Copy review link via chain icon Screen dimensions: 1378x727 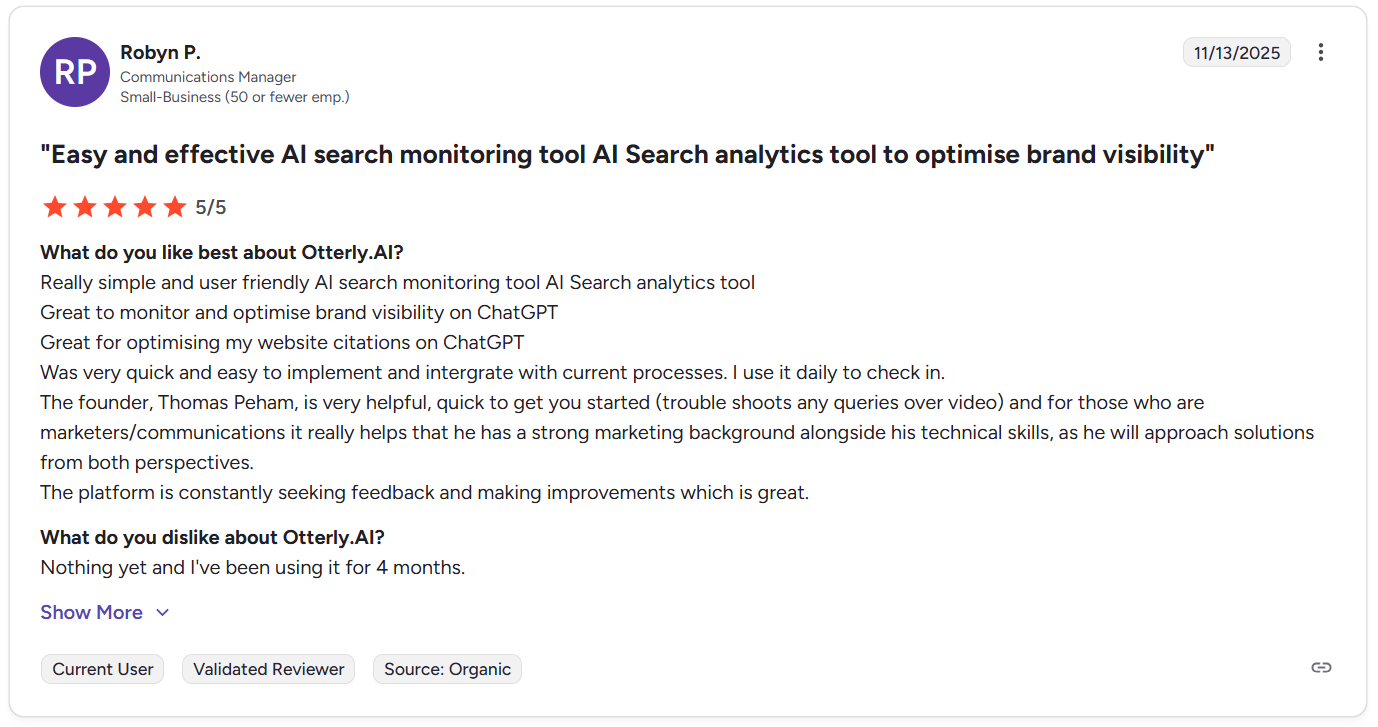(1321, 668)
